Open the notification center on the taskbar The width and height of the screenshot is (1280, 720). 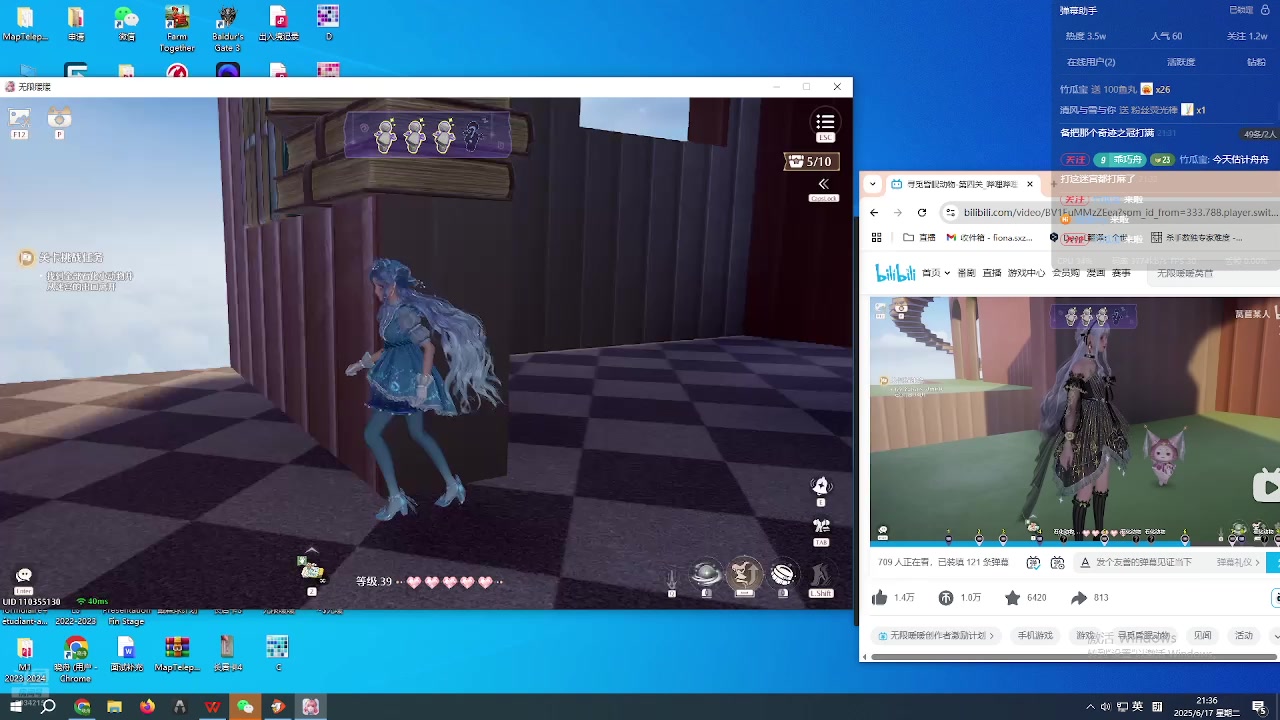(x=1259, y=707)
